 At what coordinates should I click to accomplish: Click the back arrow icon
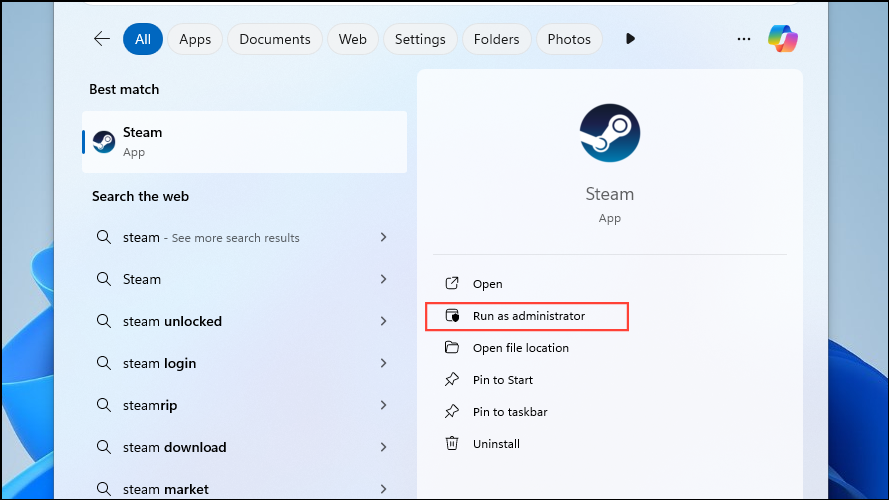pos(101,39)
